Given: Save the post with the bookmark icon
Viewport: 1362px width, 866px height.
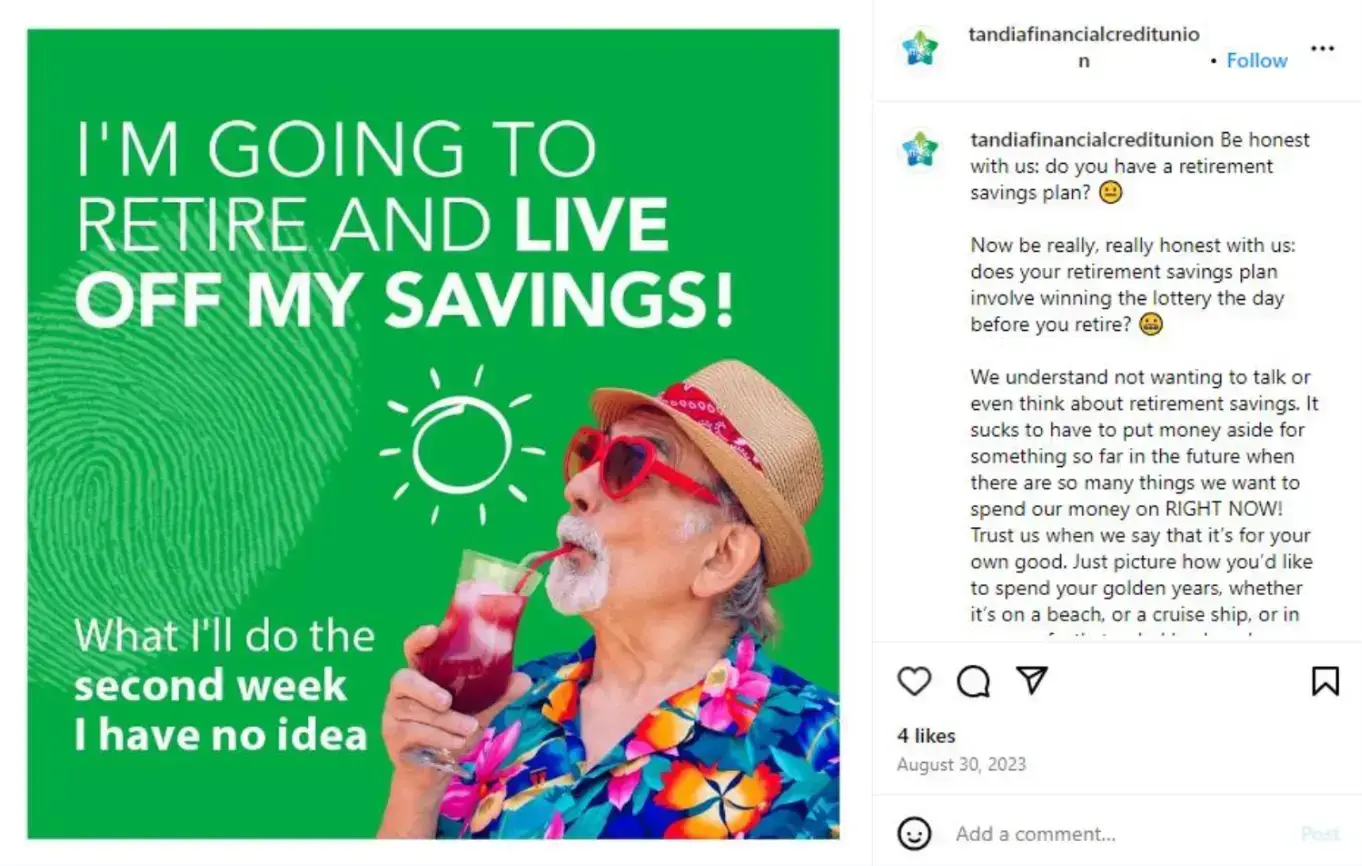Looking at the screenshot, I should point(1327,682).
